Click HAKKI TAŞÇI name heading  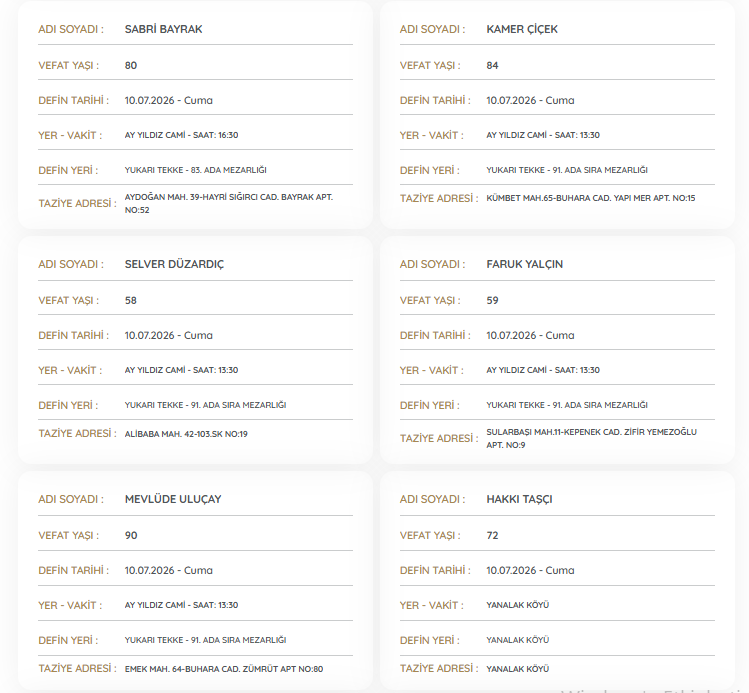point(519,499)
